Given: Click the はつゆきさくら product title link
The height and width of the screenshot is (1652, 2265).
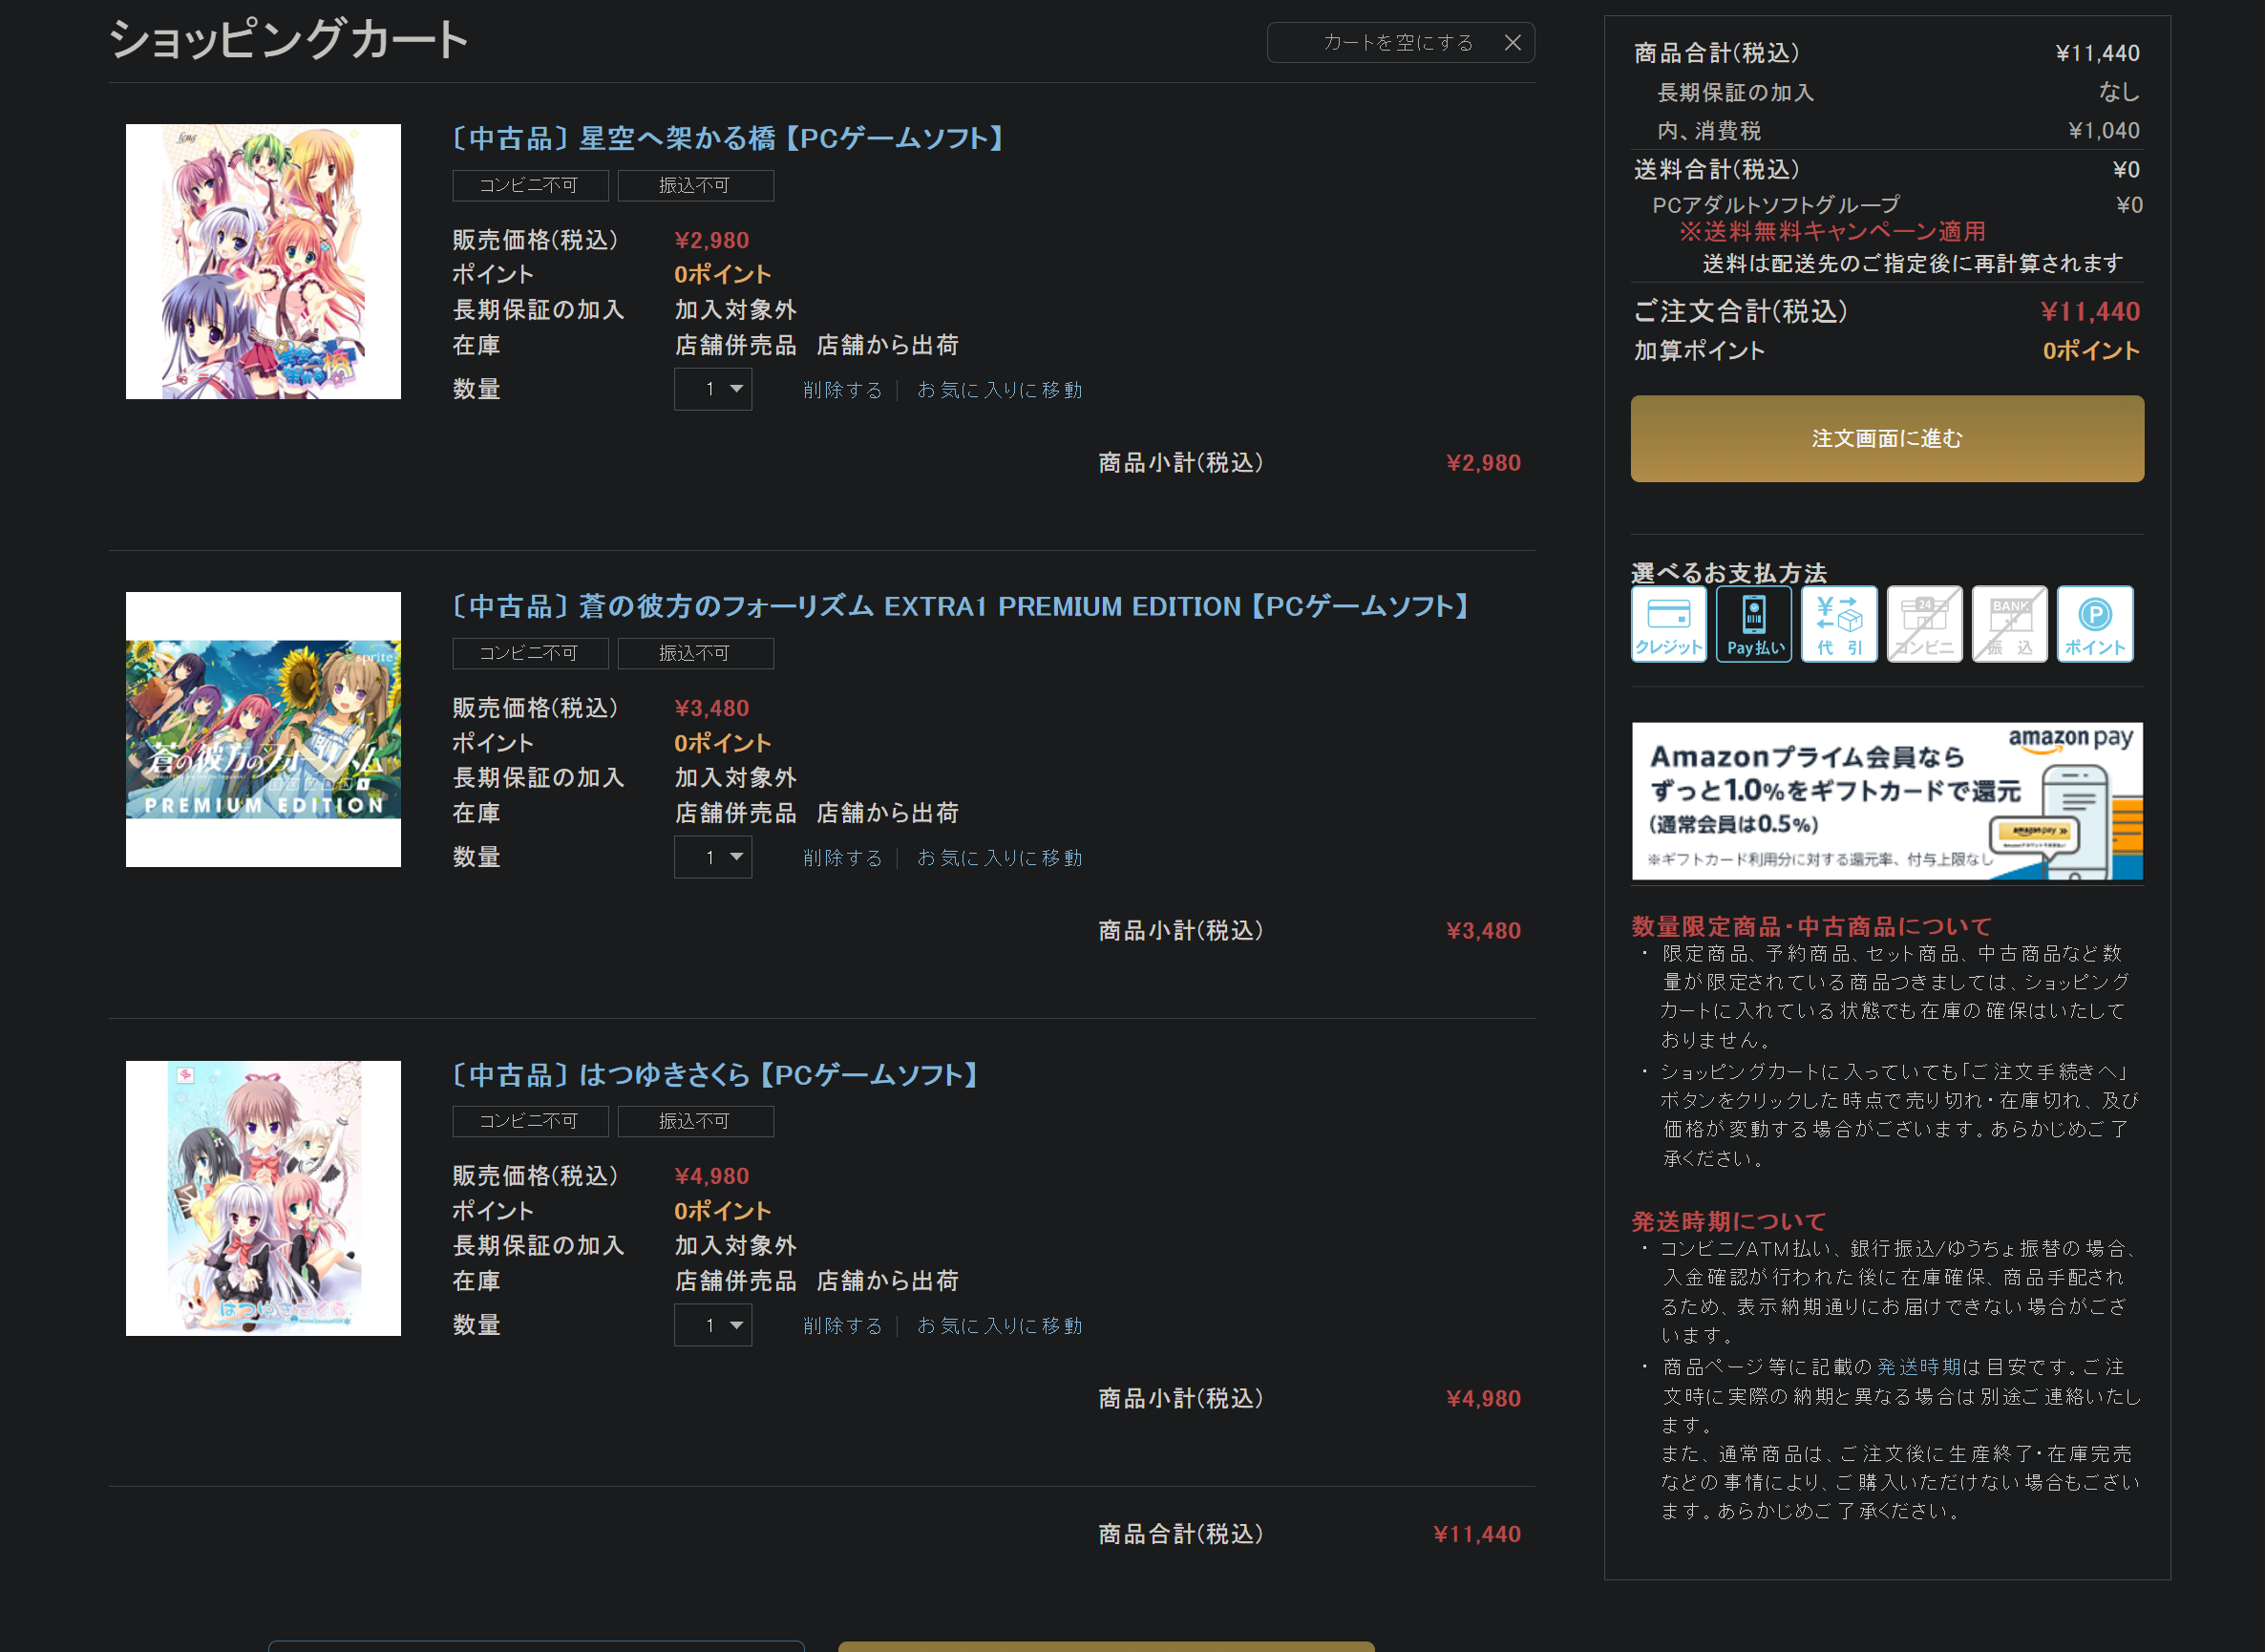Looking at the screenshot, I should [x=714, y=1075].
